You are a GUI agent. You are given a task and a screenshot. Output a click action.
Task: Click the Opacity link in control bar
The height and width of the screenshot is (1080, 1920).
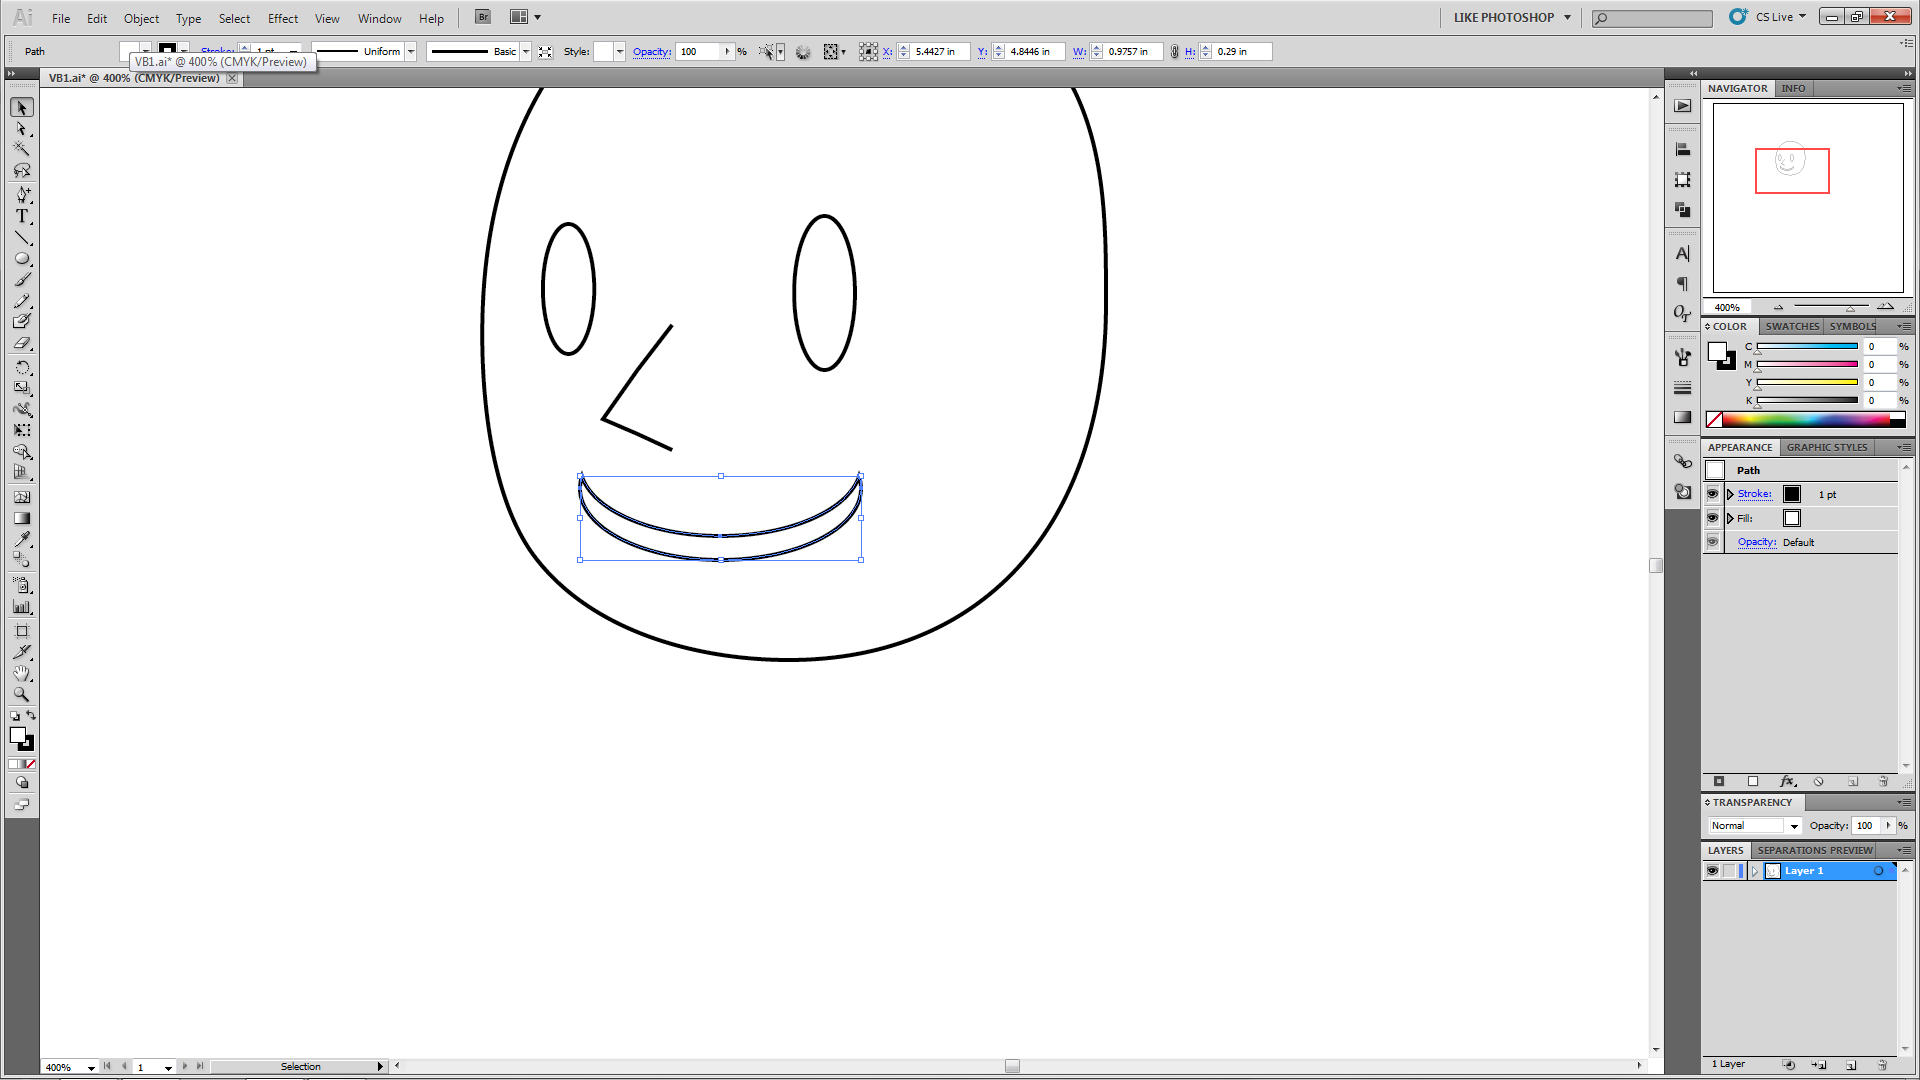pyautogui.click(x=651, y=52)
